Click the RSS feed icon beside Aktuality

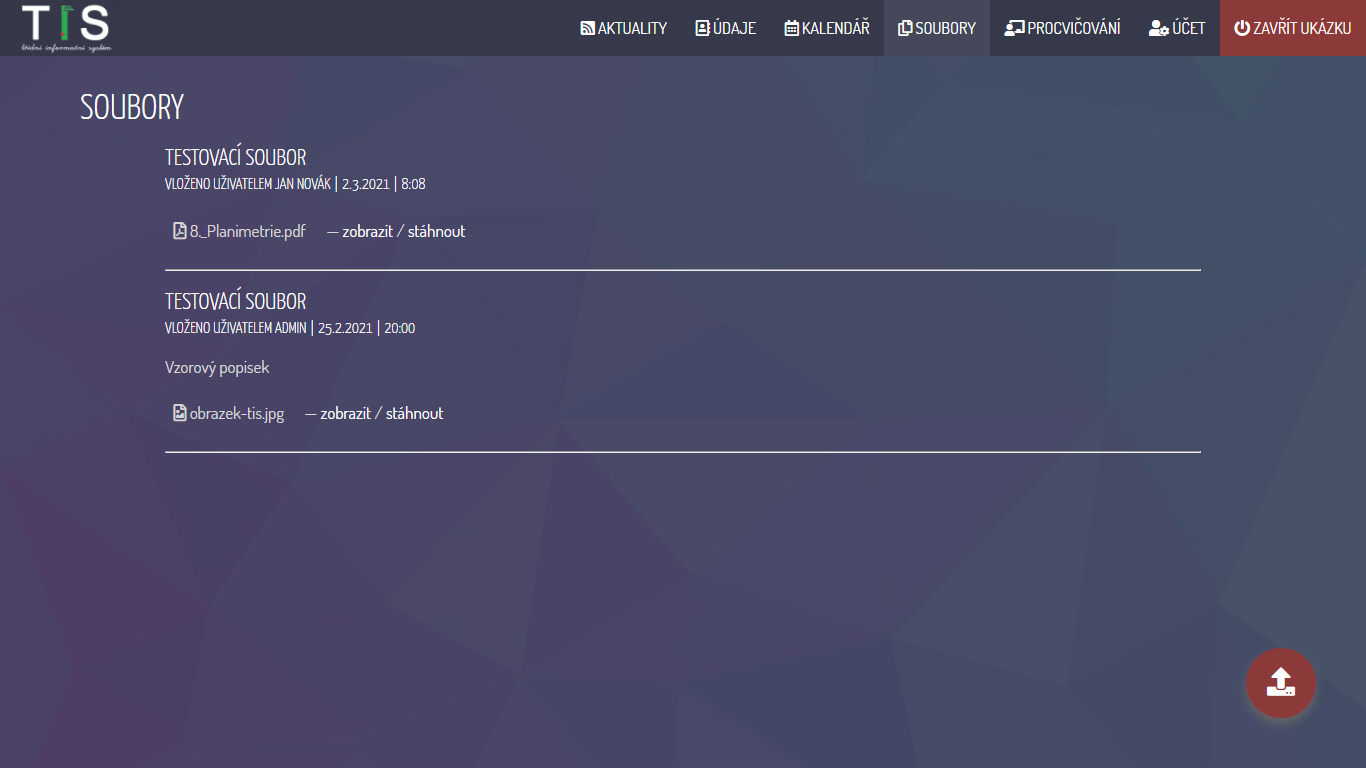[x=587, y=28]
